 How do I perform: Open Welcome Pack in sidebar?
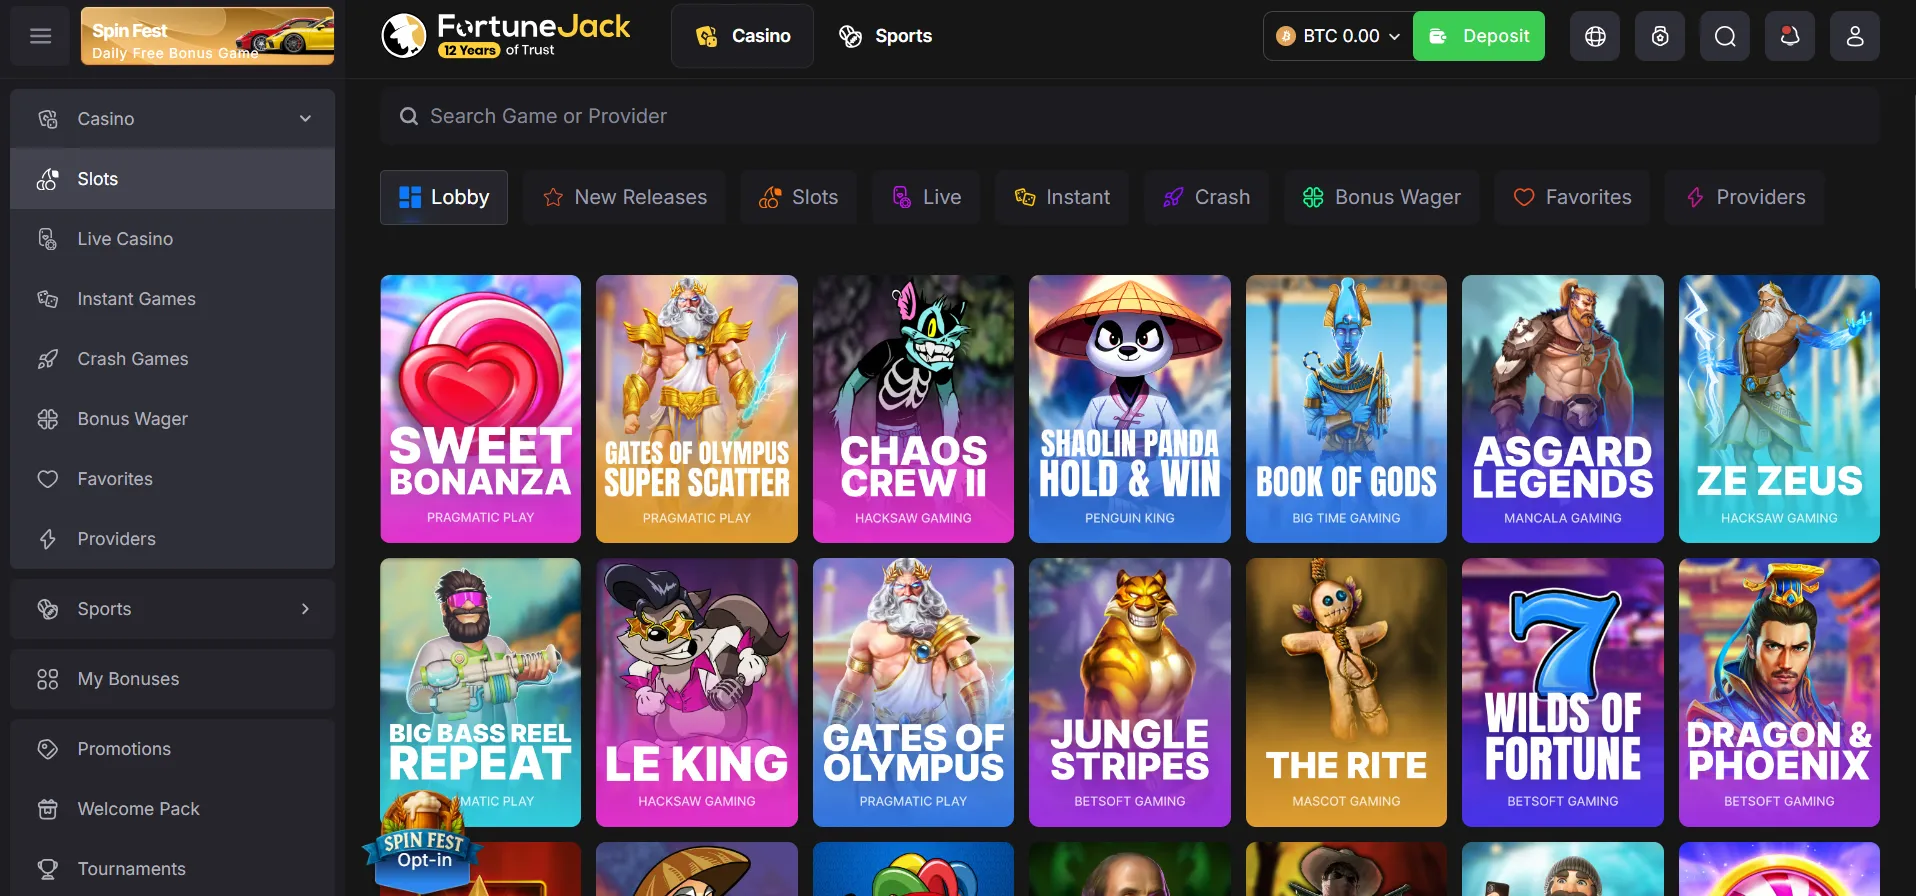pyautogui.click(x=172, y=809)
